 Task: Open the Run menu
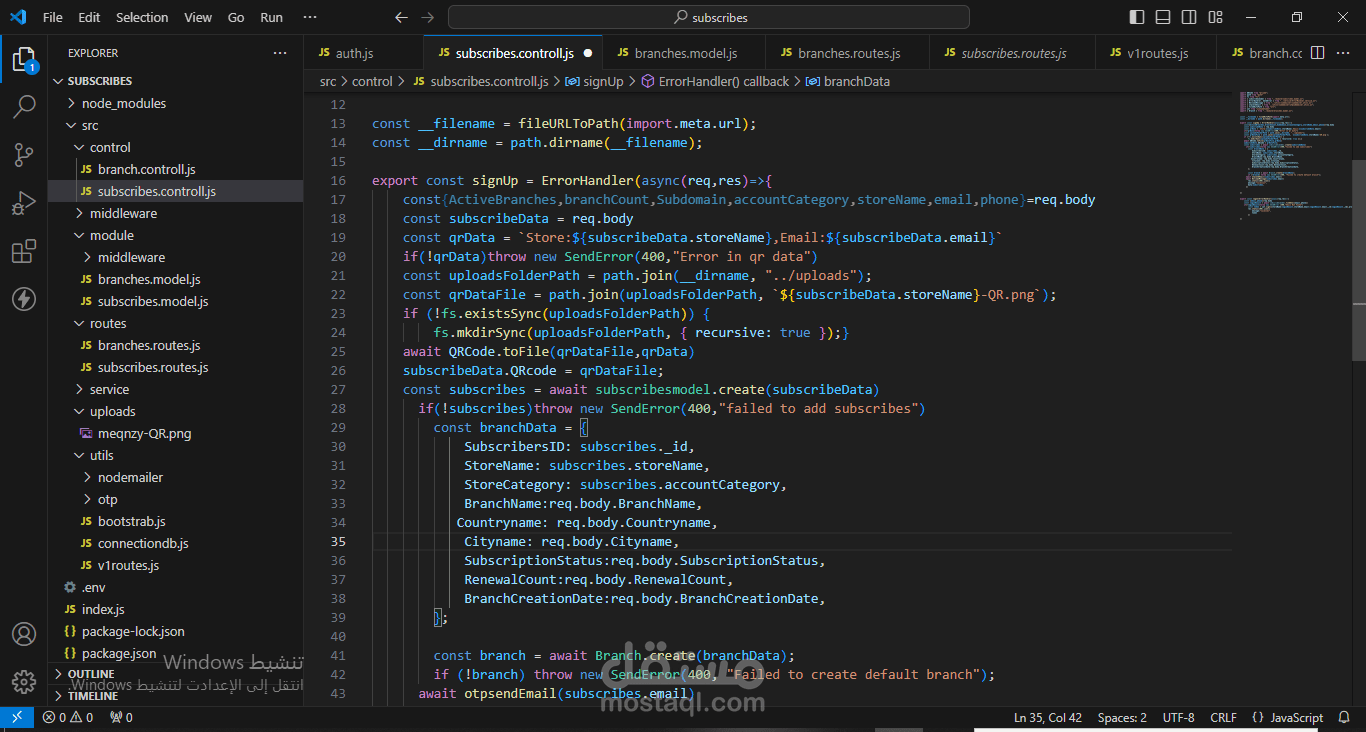tap(271, 17)
